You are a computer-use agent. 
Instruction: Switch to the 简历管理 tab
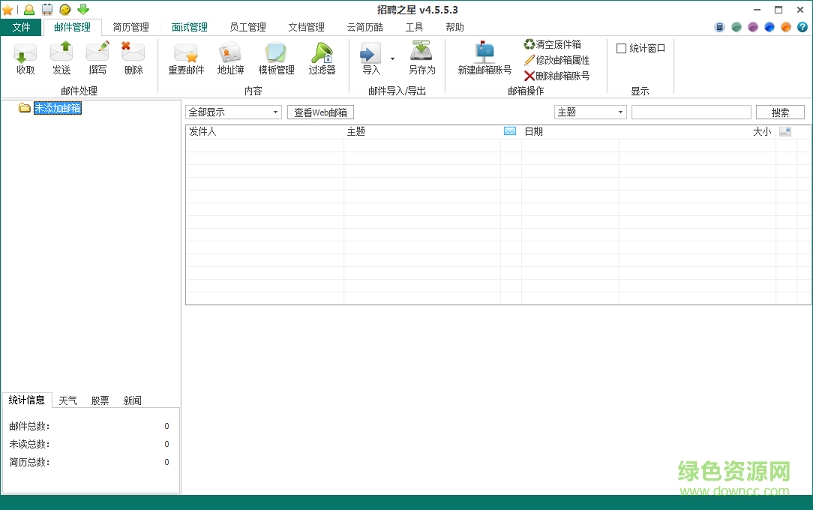point(131,27)
